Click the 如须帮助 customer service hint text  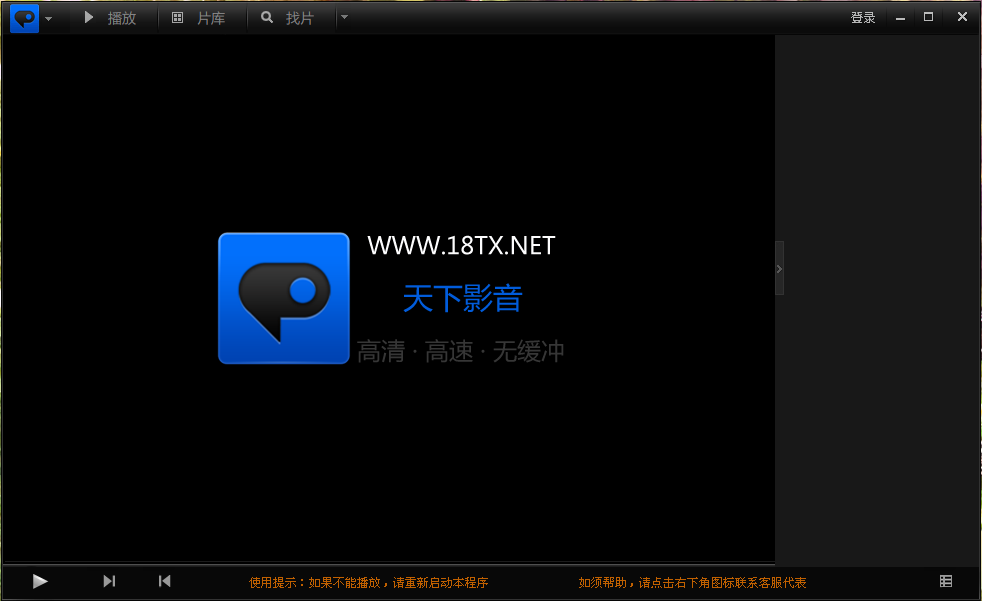(x=692, y=583)
